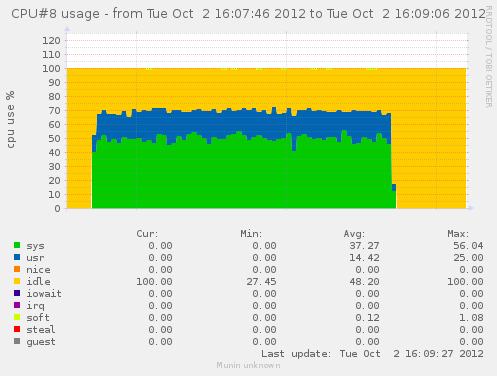
Task: Click the cpu use % axis label
Action: [x=11, y=119]
